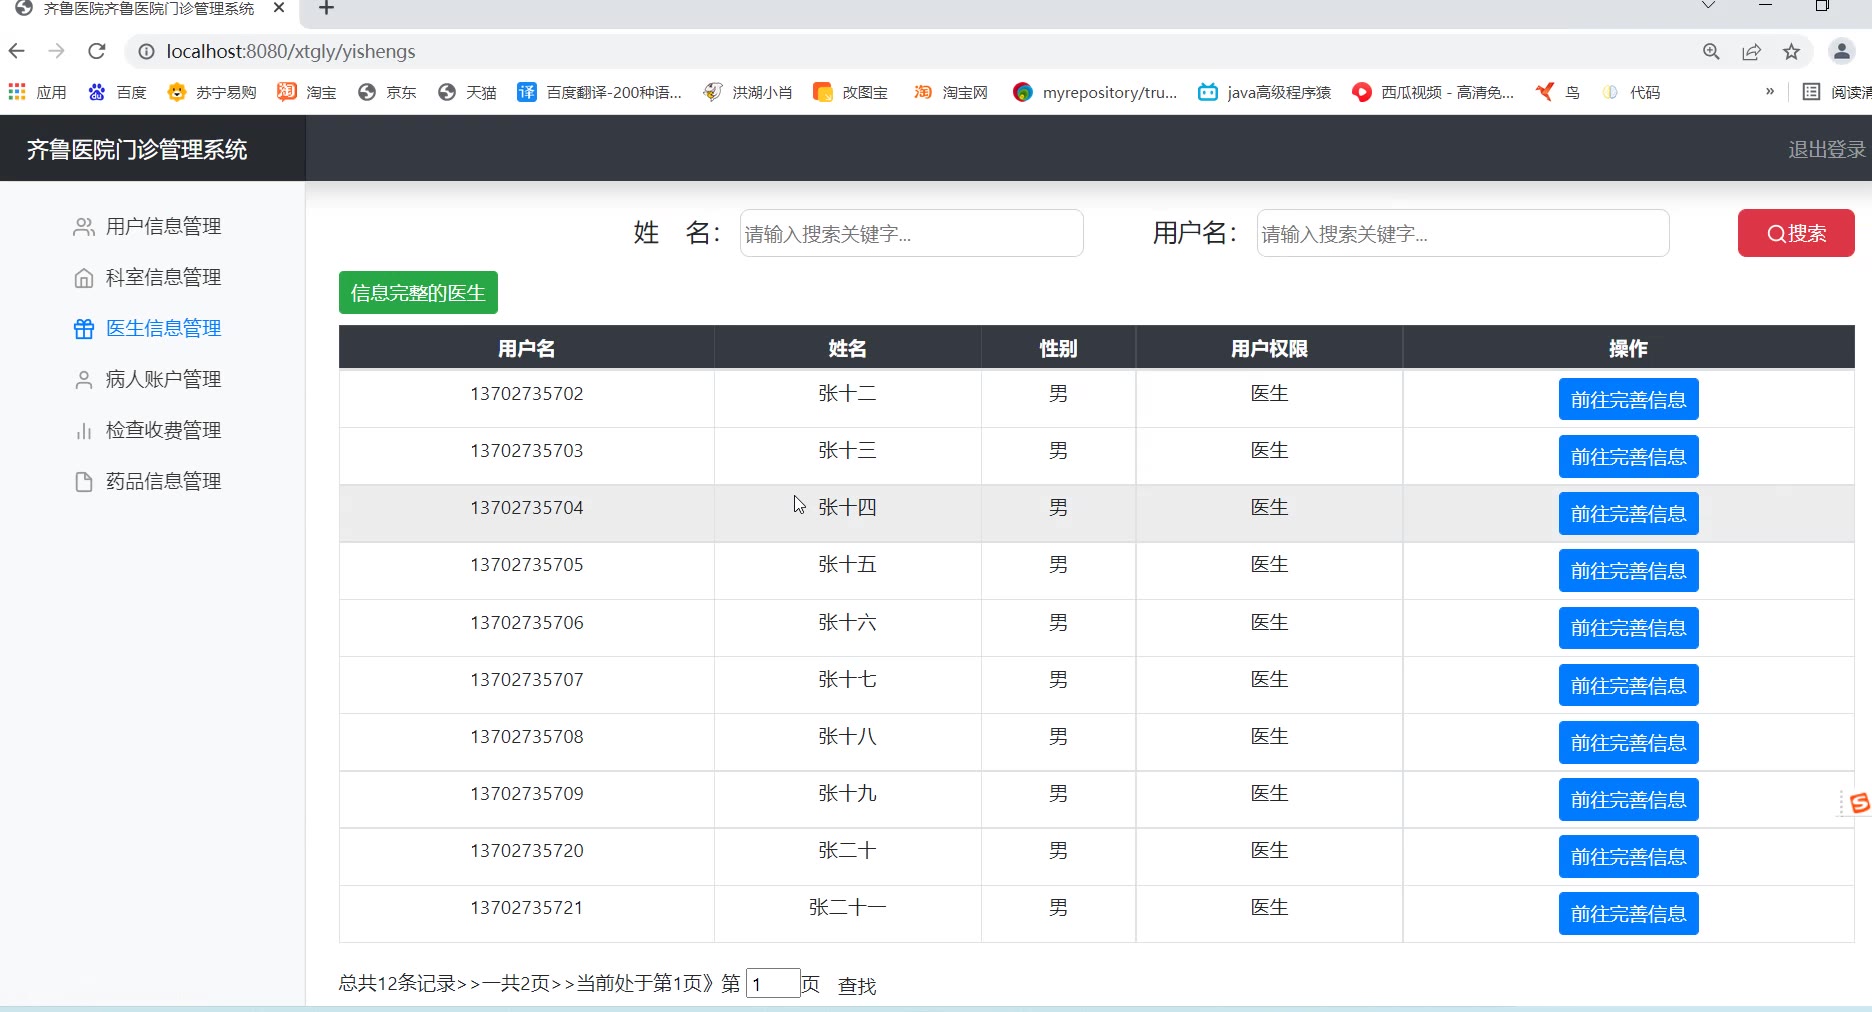
Task: Click 前往完善信息 for 张十三
Action: click(x=1628, y=457)
